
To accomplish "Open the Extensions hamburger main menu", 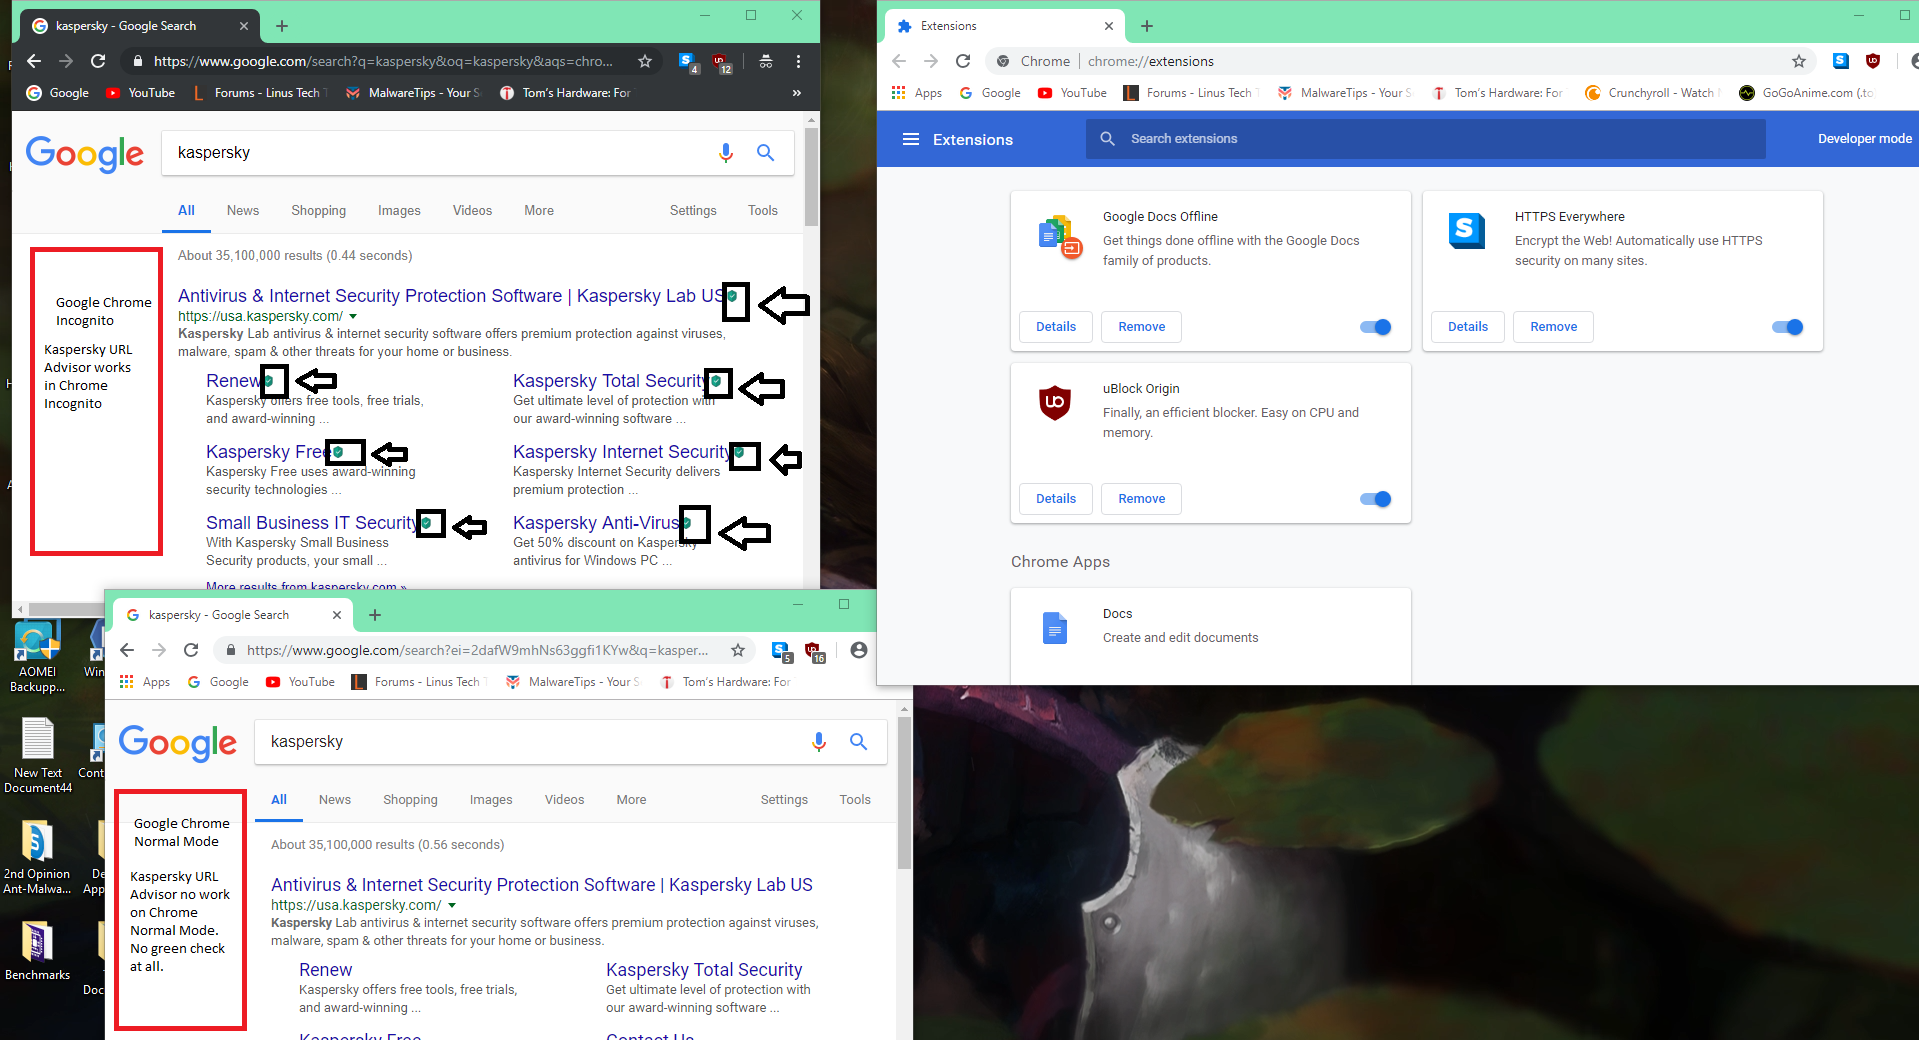I will 911,139.
